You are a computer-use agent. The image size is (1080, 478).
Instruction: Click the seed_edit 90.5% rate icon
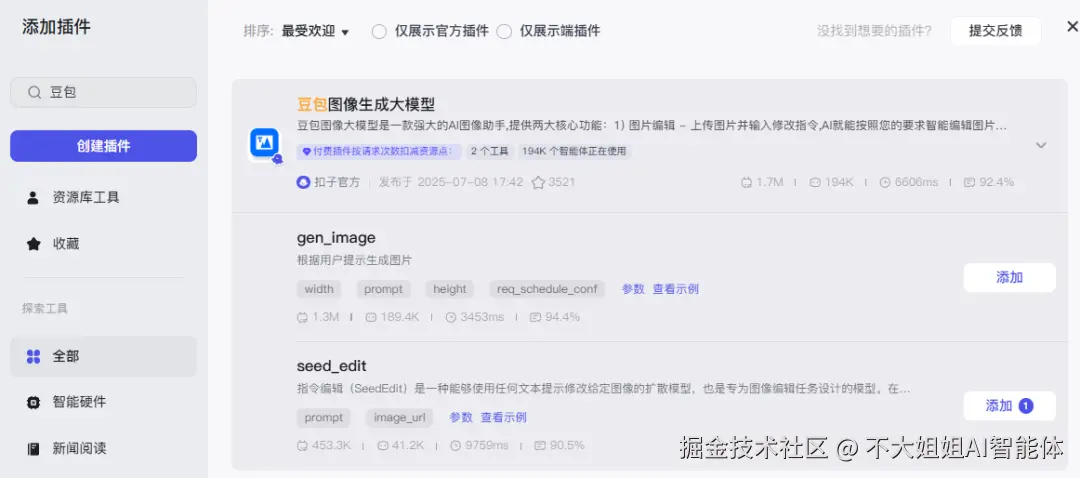540,446
